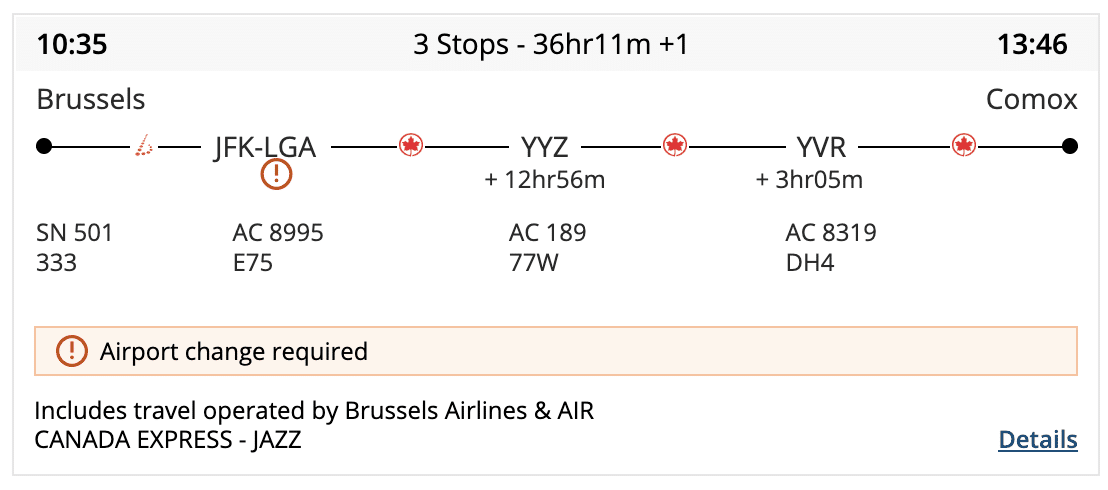Viewport: 1108px width, 490px height.
Task: Select the JFK-LGA stopover label
Action: 265,148
